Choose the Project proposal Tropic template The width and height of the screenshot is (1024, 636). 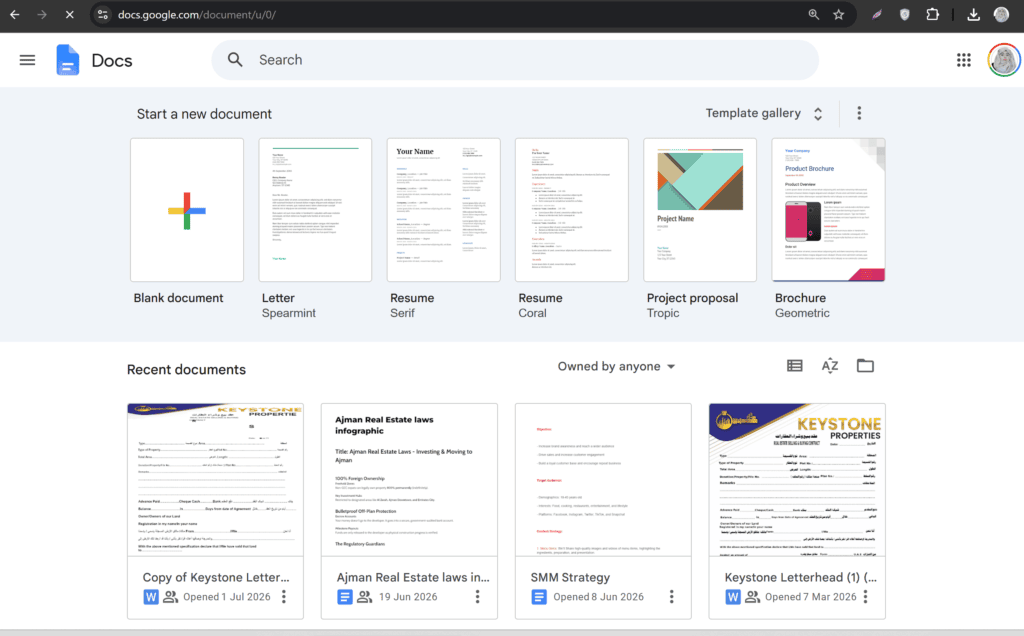(700, 210)
